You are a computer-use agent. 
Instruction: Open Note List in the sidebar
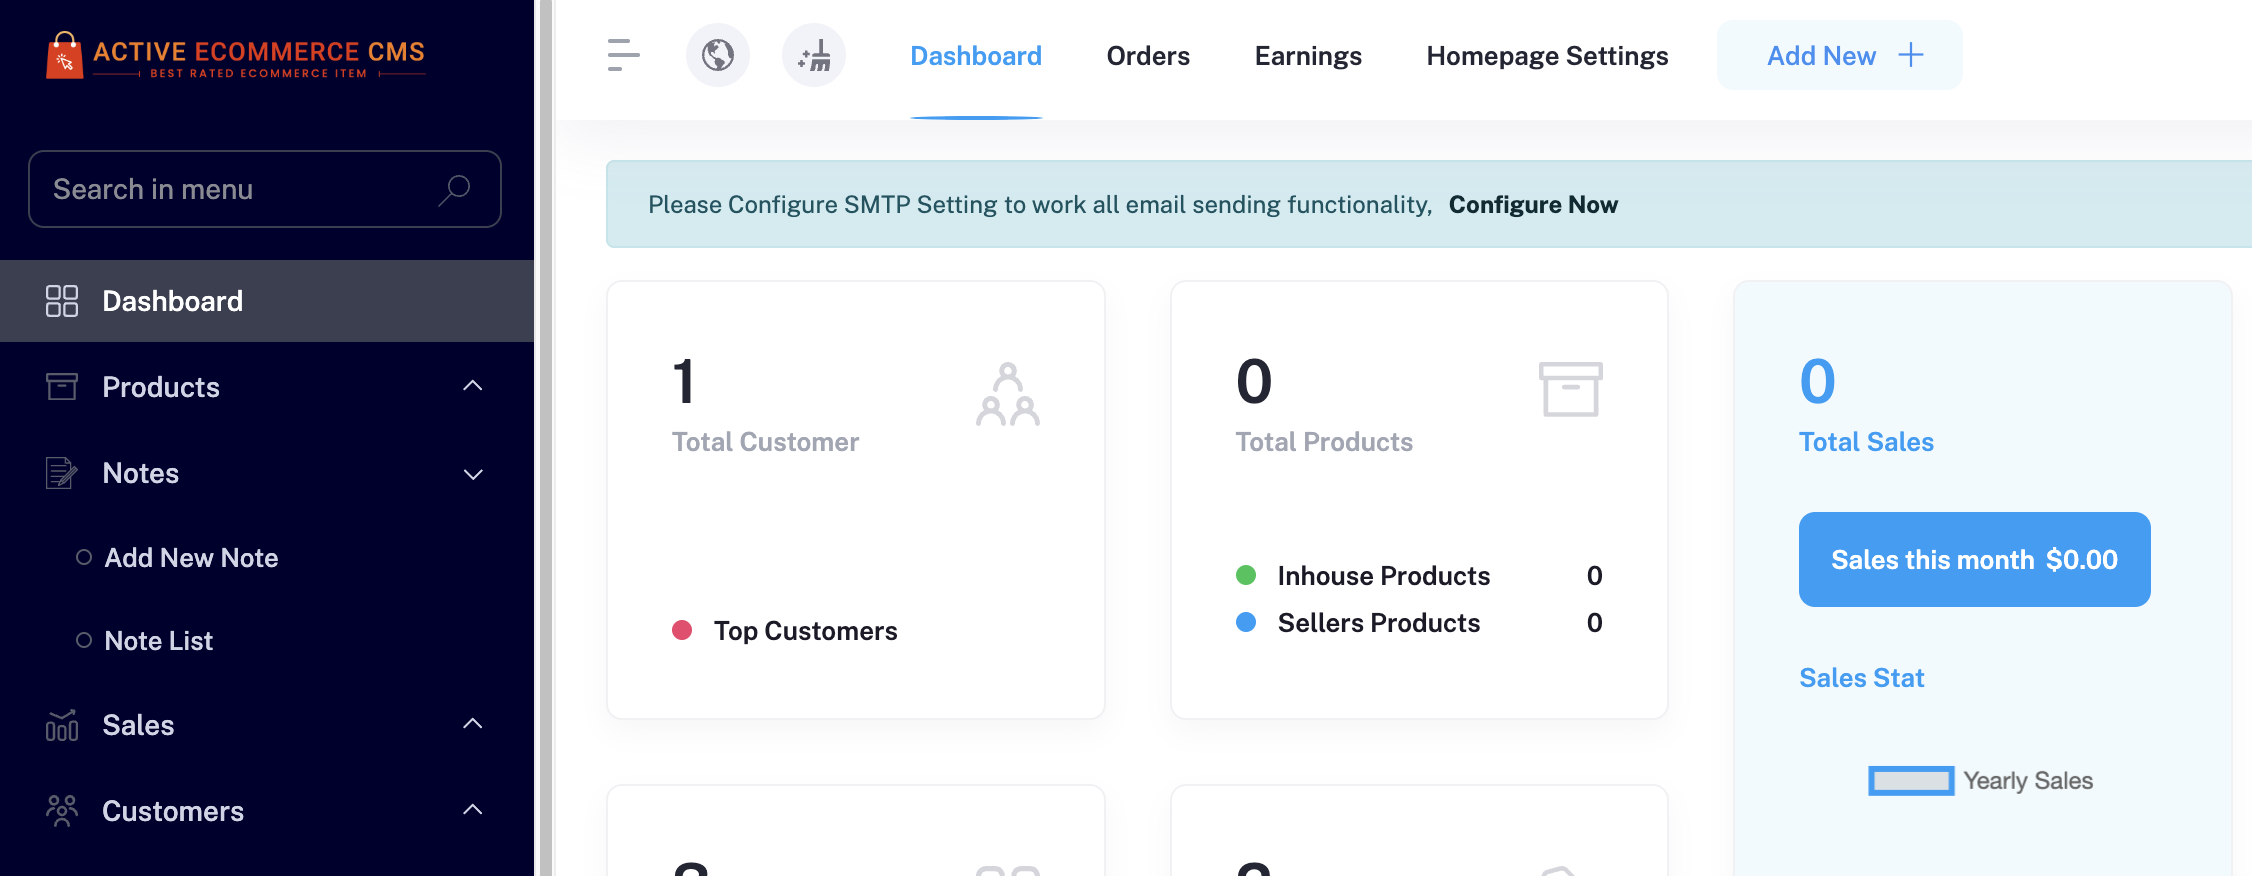(x=159, y=641)
